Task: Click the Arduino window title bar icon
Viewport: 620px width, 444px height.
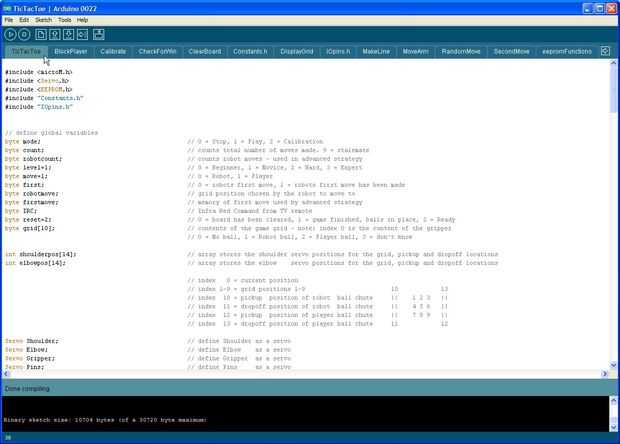Action: click(7, 8)
